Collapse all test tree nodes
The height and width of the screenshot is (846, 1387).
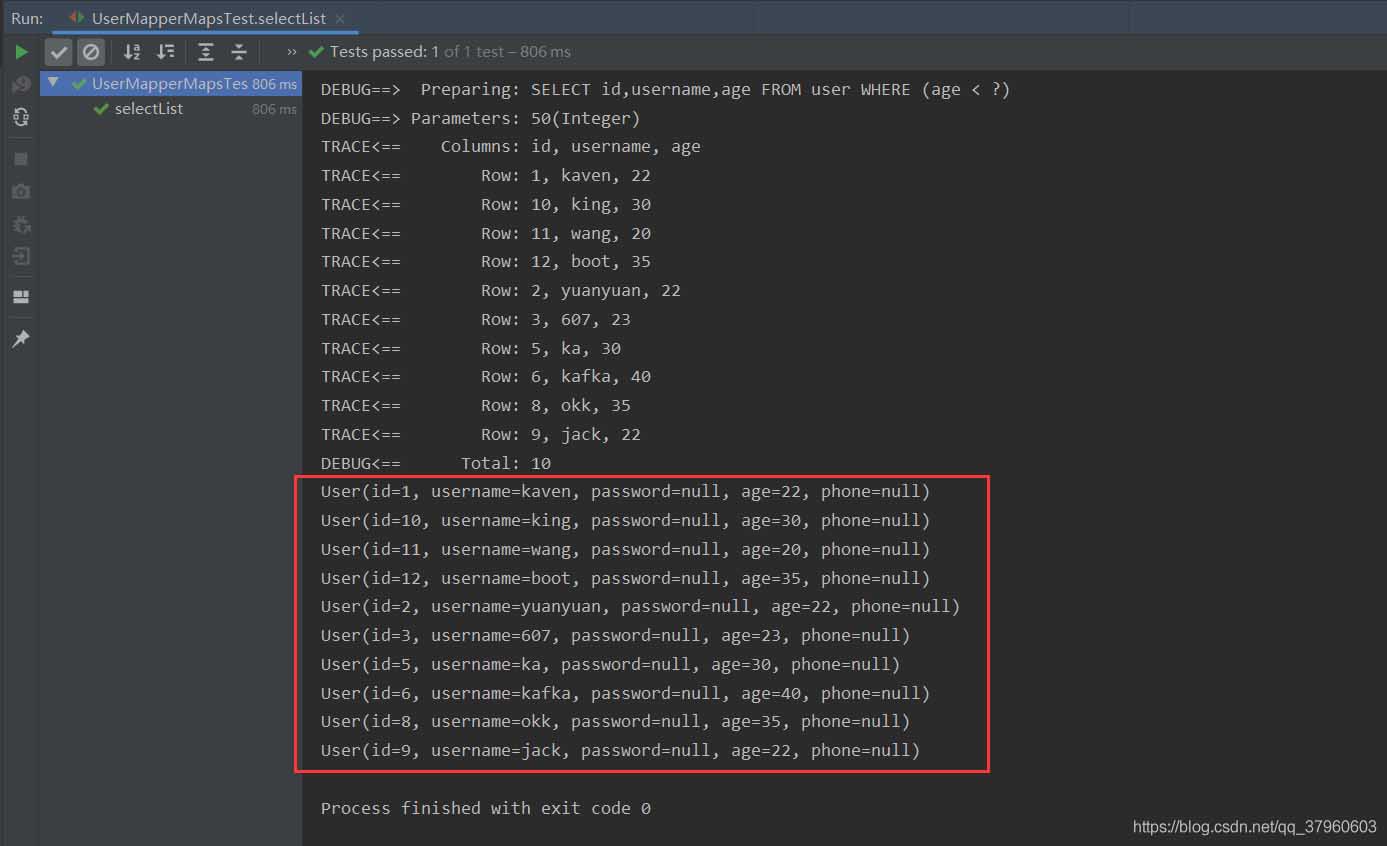coord(239,52)
